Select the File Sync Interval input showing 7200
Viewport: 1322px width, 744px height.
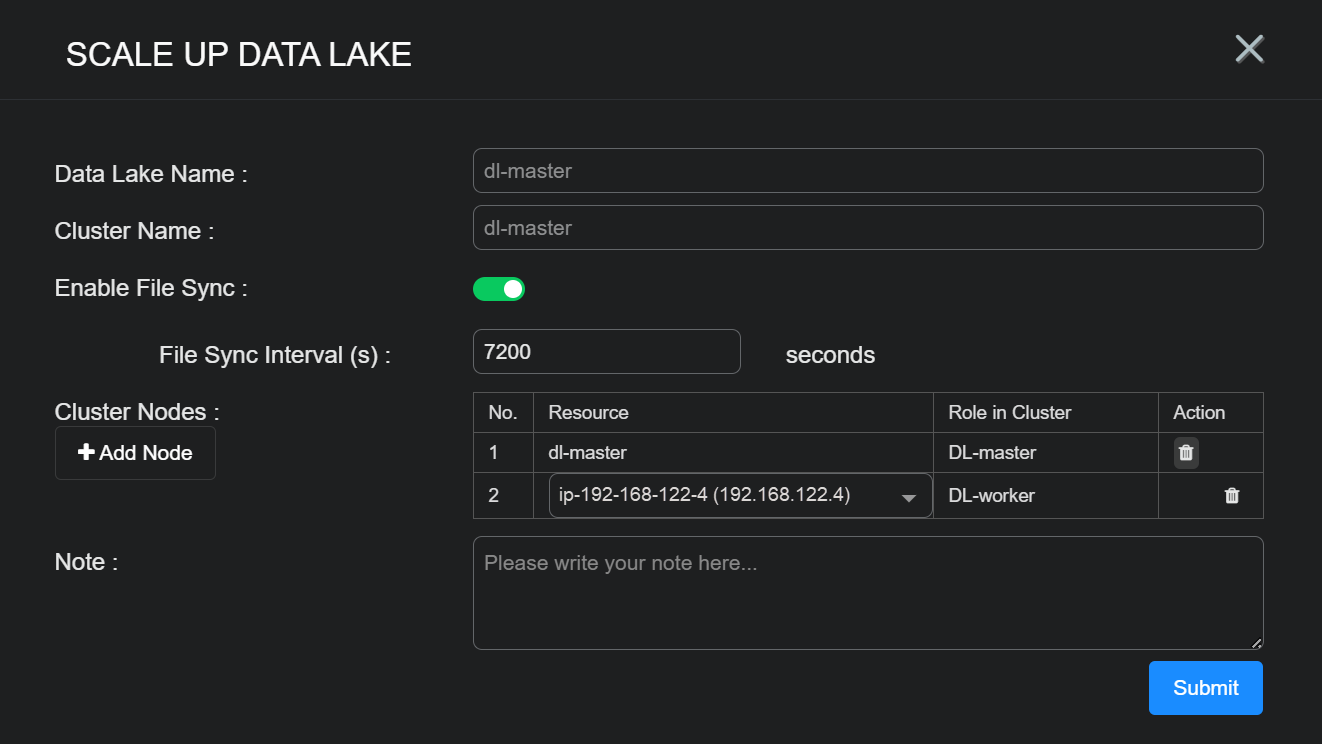click(606, 352)
